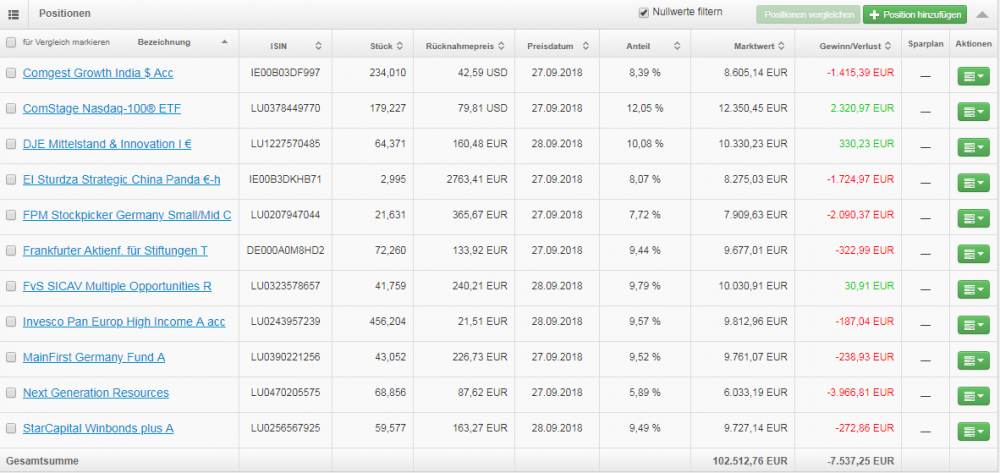Image resolution: width=1000 pixels, height=473 pixels.
Task: Open actions menu for EI Sturdza China Panda
Action: [973, 182]
